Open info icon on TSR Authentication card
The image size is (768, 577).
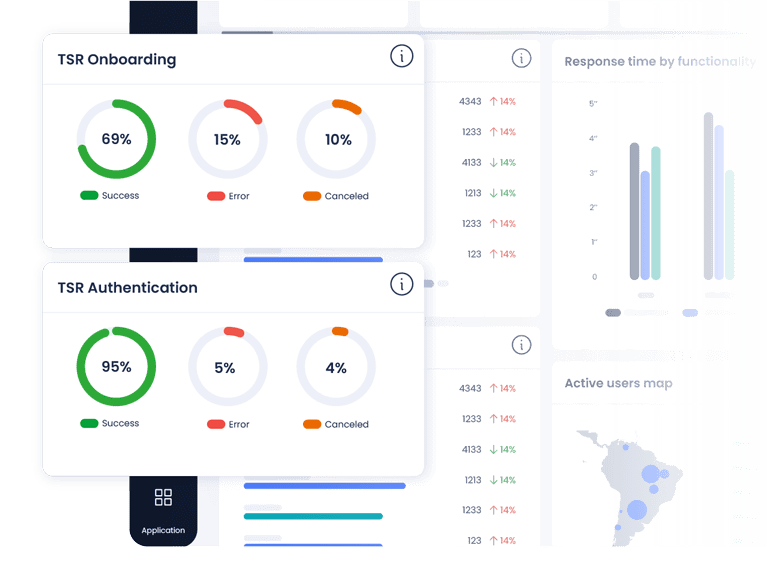point(401,284)
